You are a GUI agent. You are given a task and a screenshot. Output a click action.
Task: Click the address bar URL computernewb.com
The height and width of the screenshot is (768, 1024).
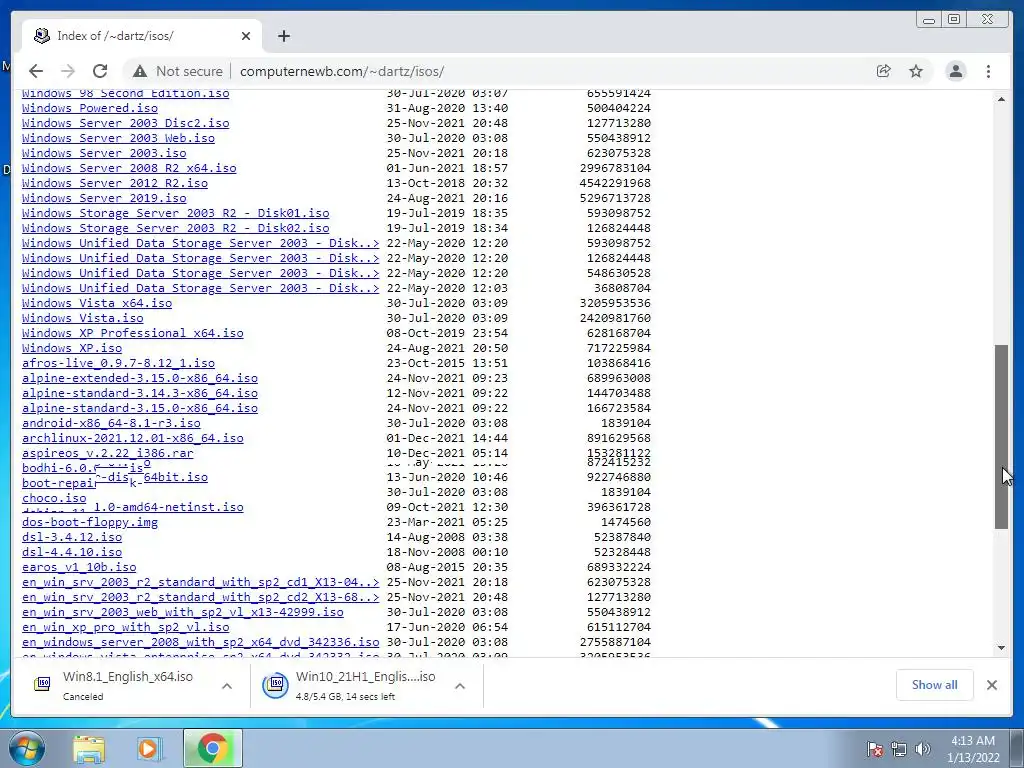pyautogui.click(x=342, y=71)
